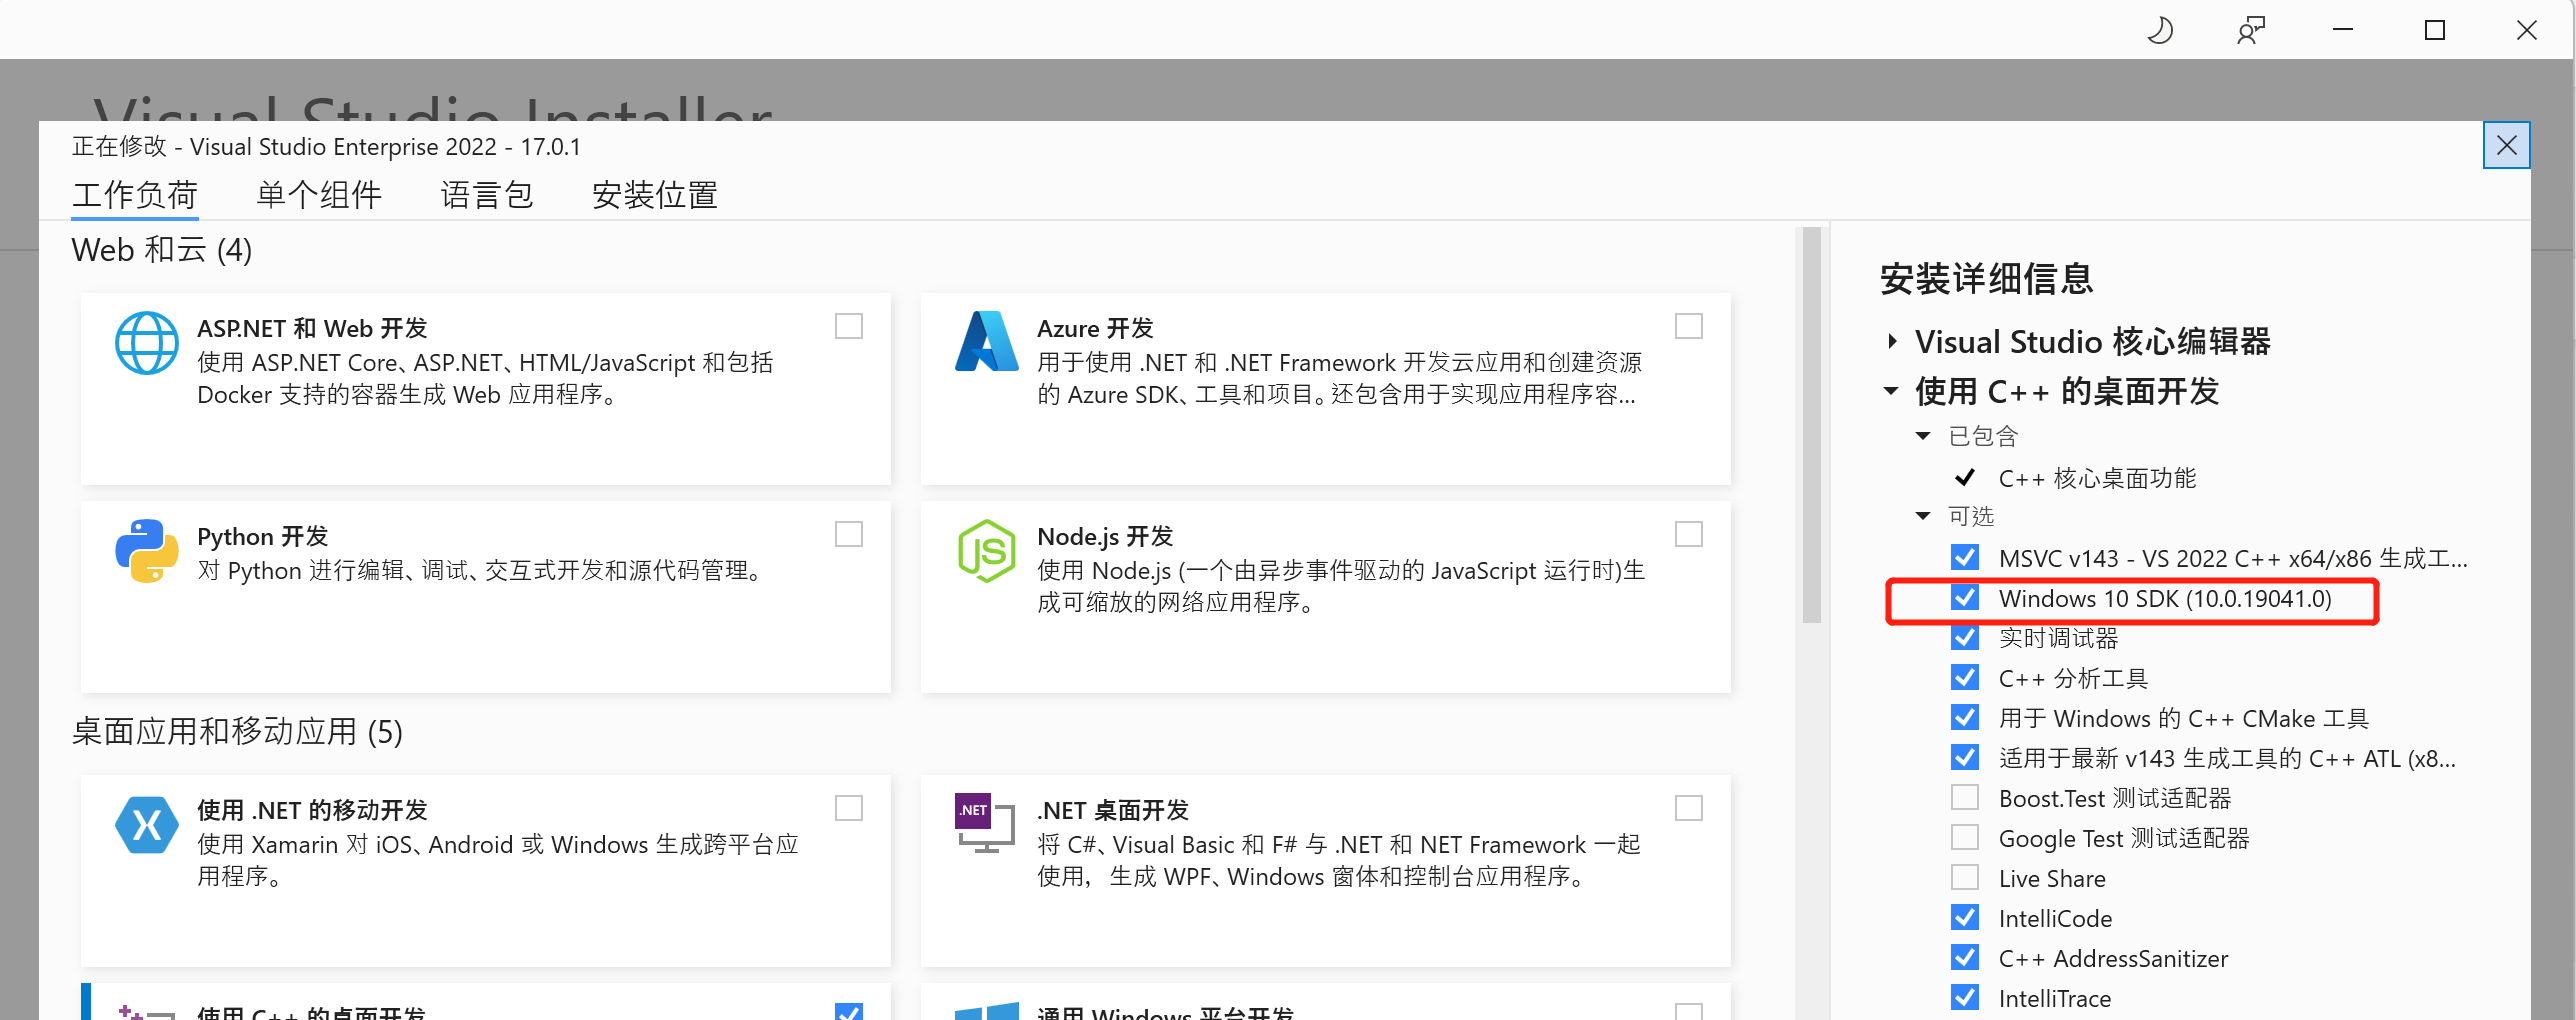Uncheck the C++ 分析工具 option
Viewport: 2576px width, 1020px height.
[1965, 678]
